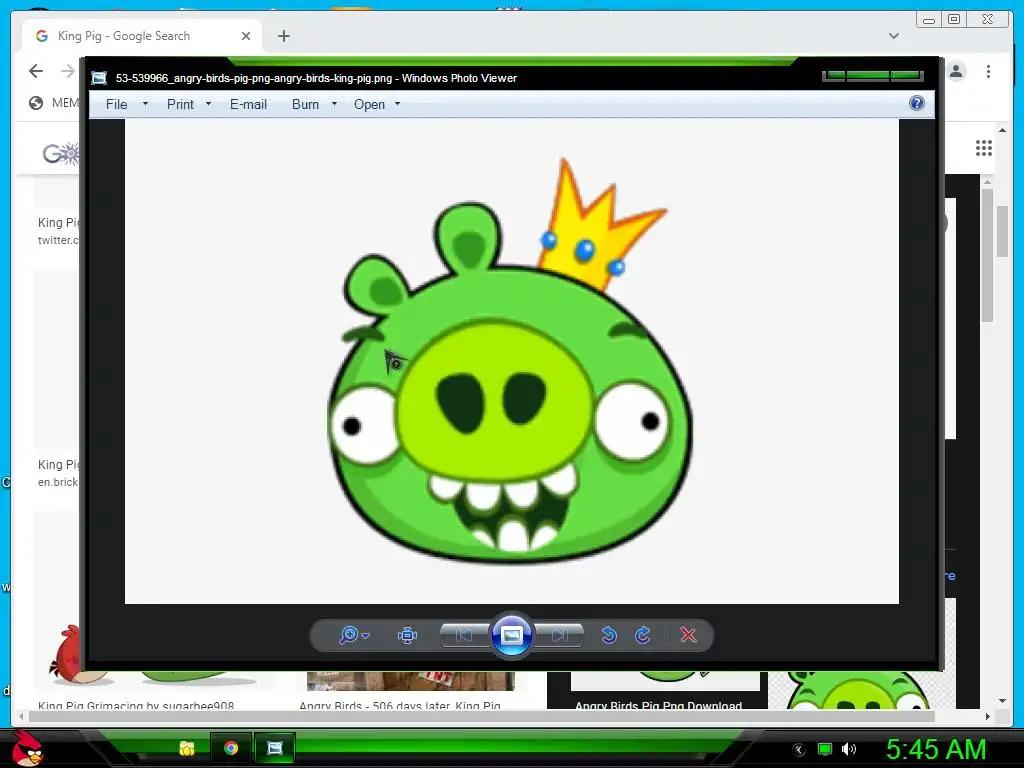
Task: Go to the previous photo
Action: 464,635
